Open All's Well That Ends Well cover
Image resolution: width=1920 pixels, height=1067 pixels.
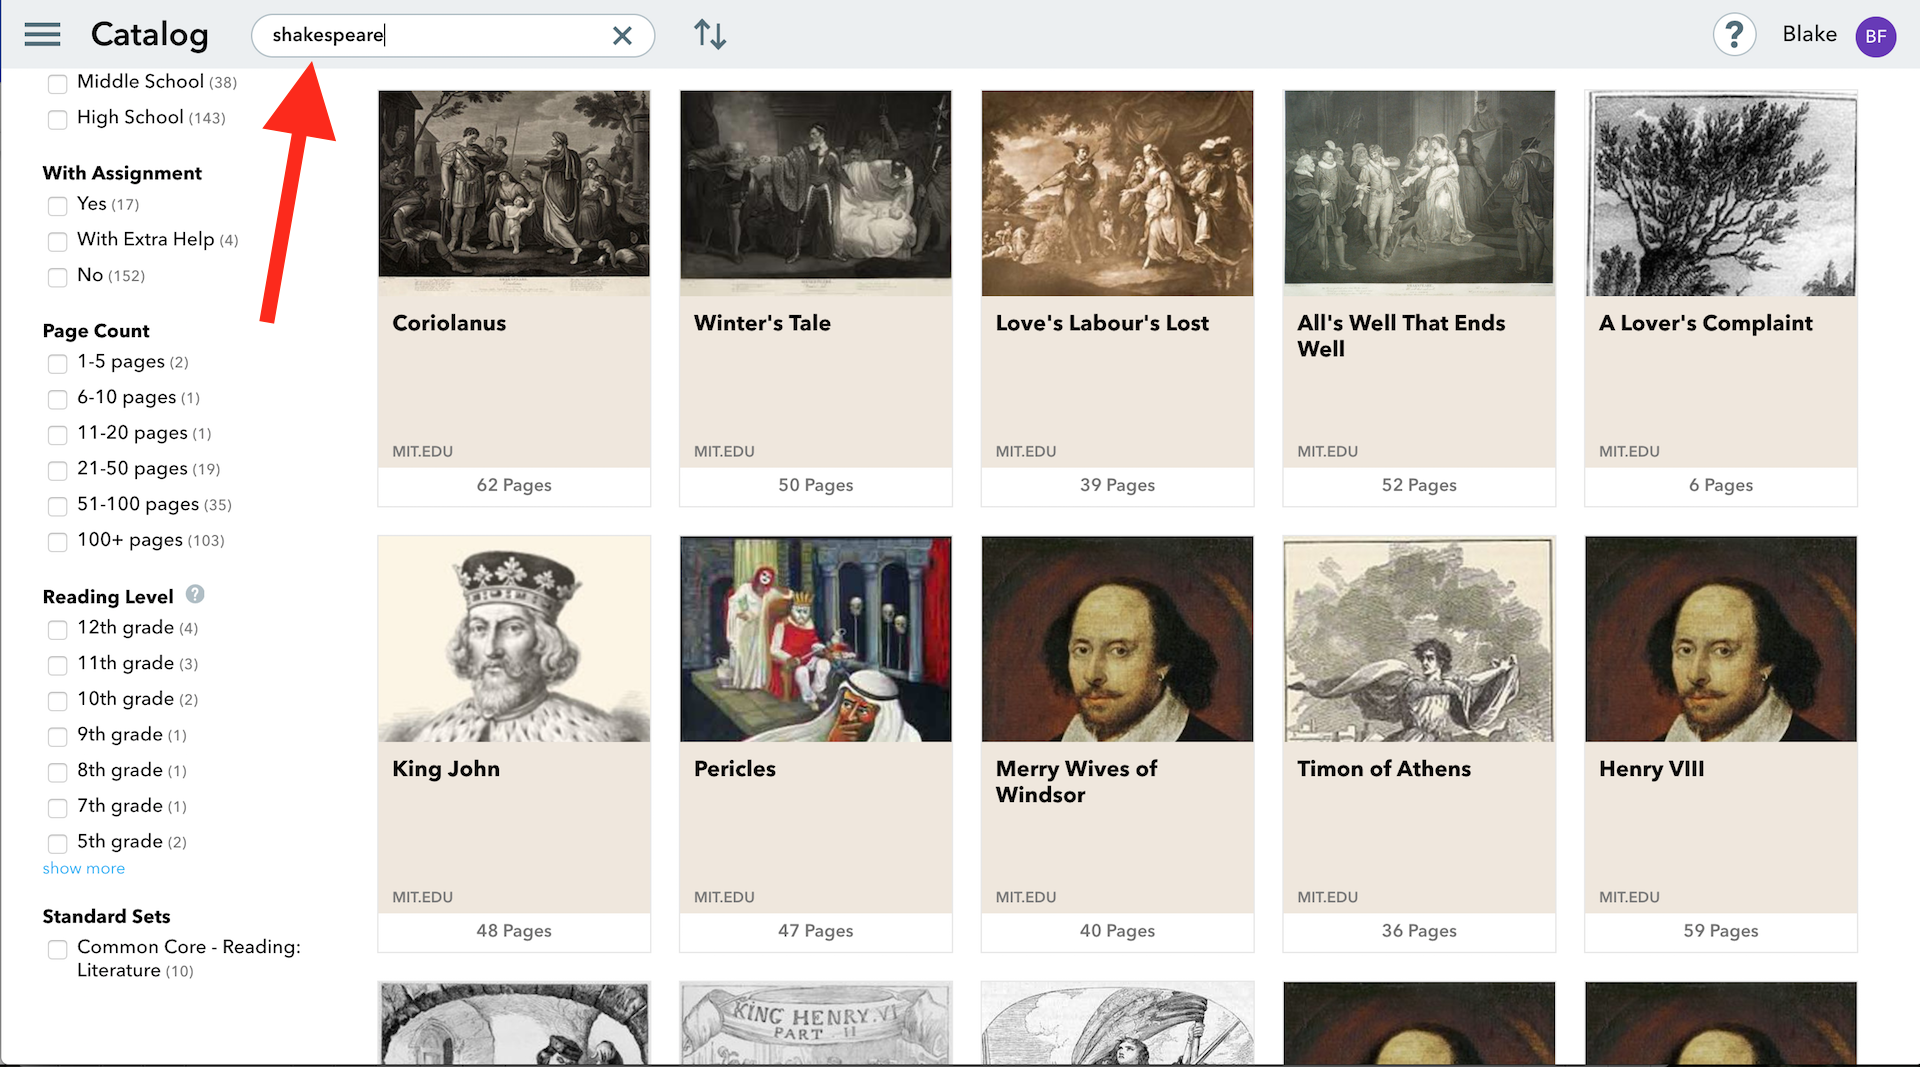[x=1419, y=193]
